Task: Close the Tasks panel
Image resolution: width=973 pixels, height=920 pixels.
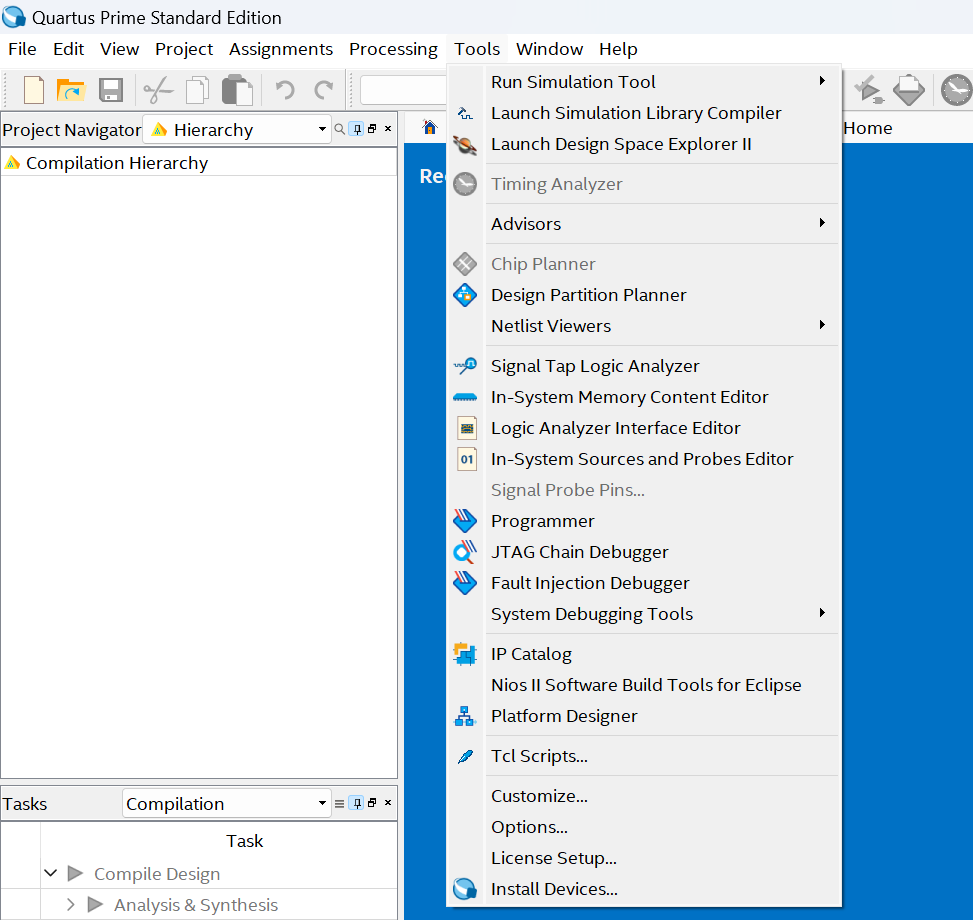Action: point(388,802)
